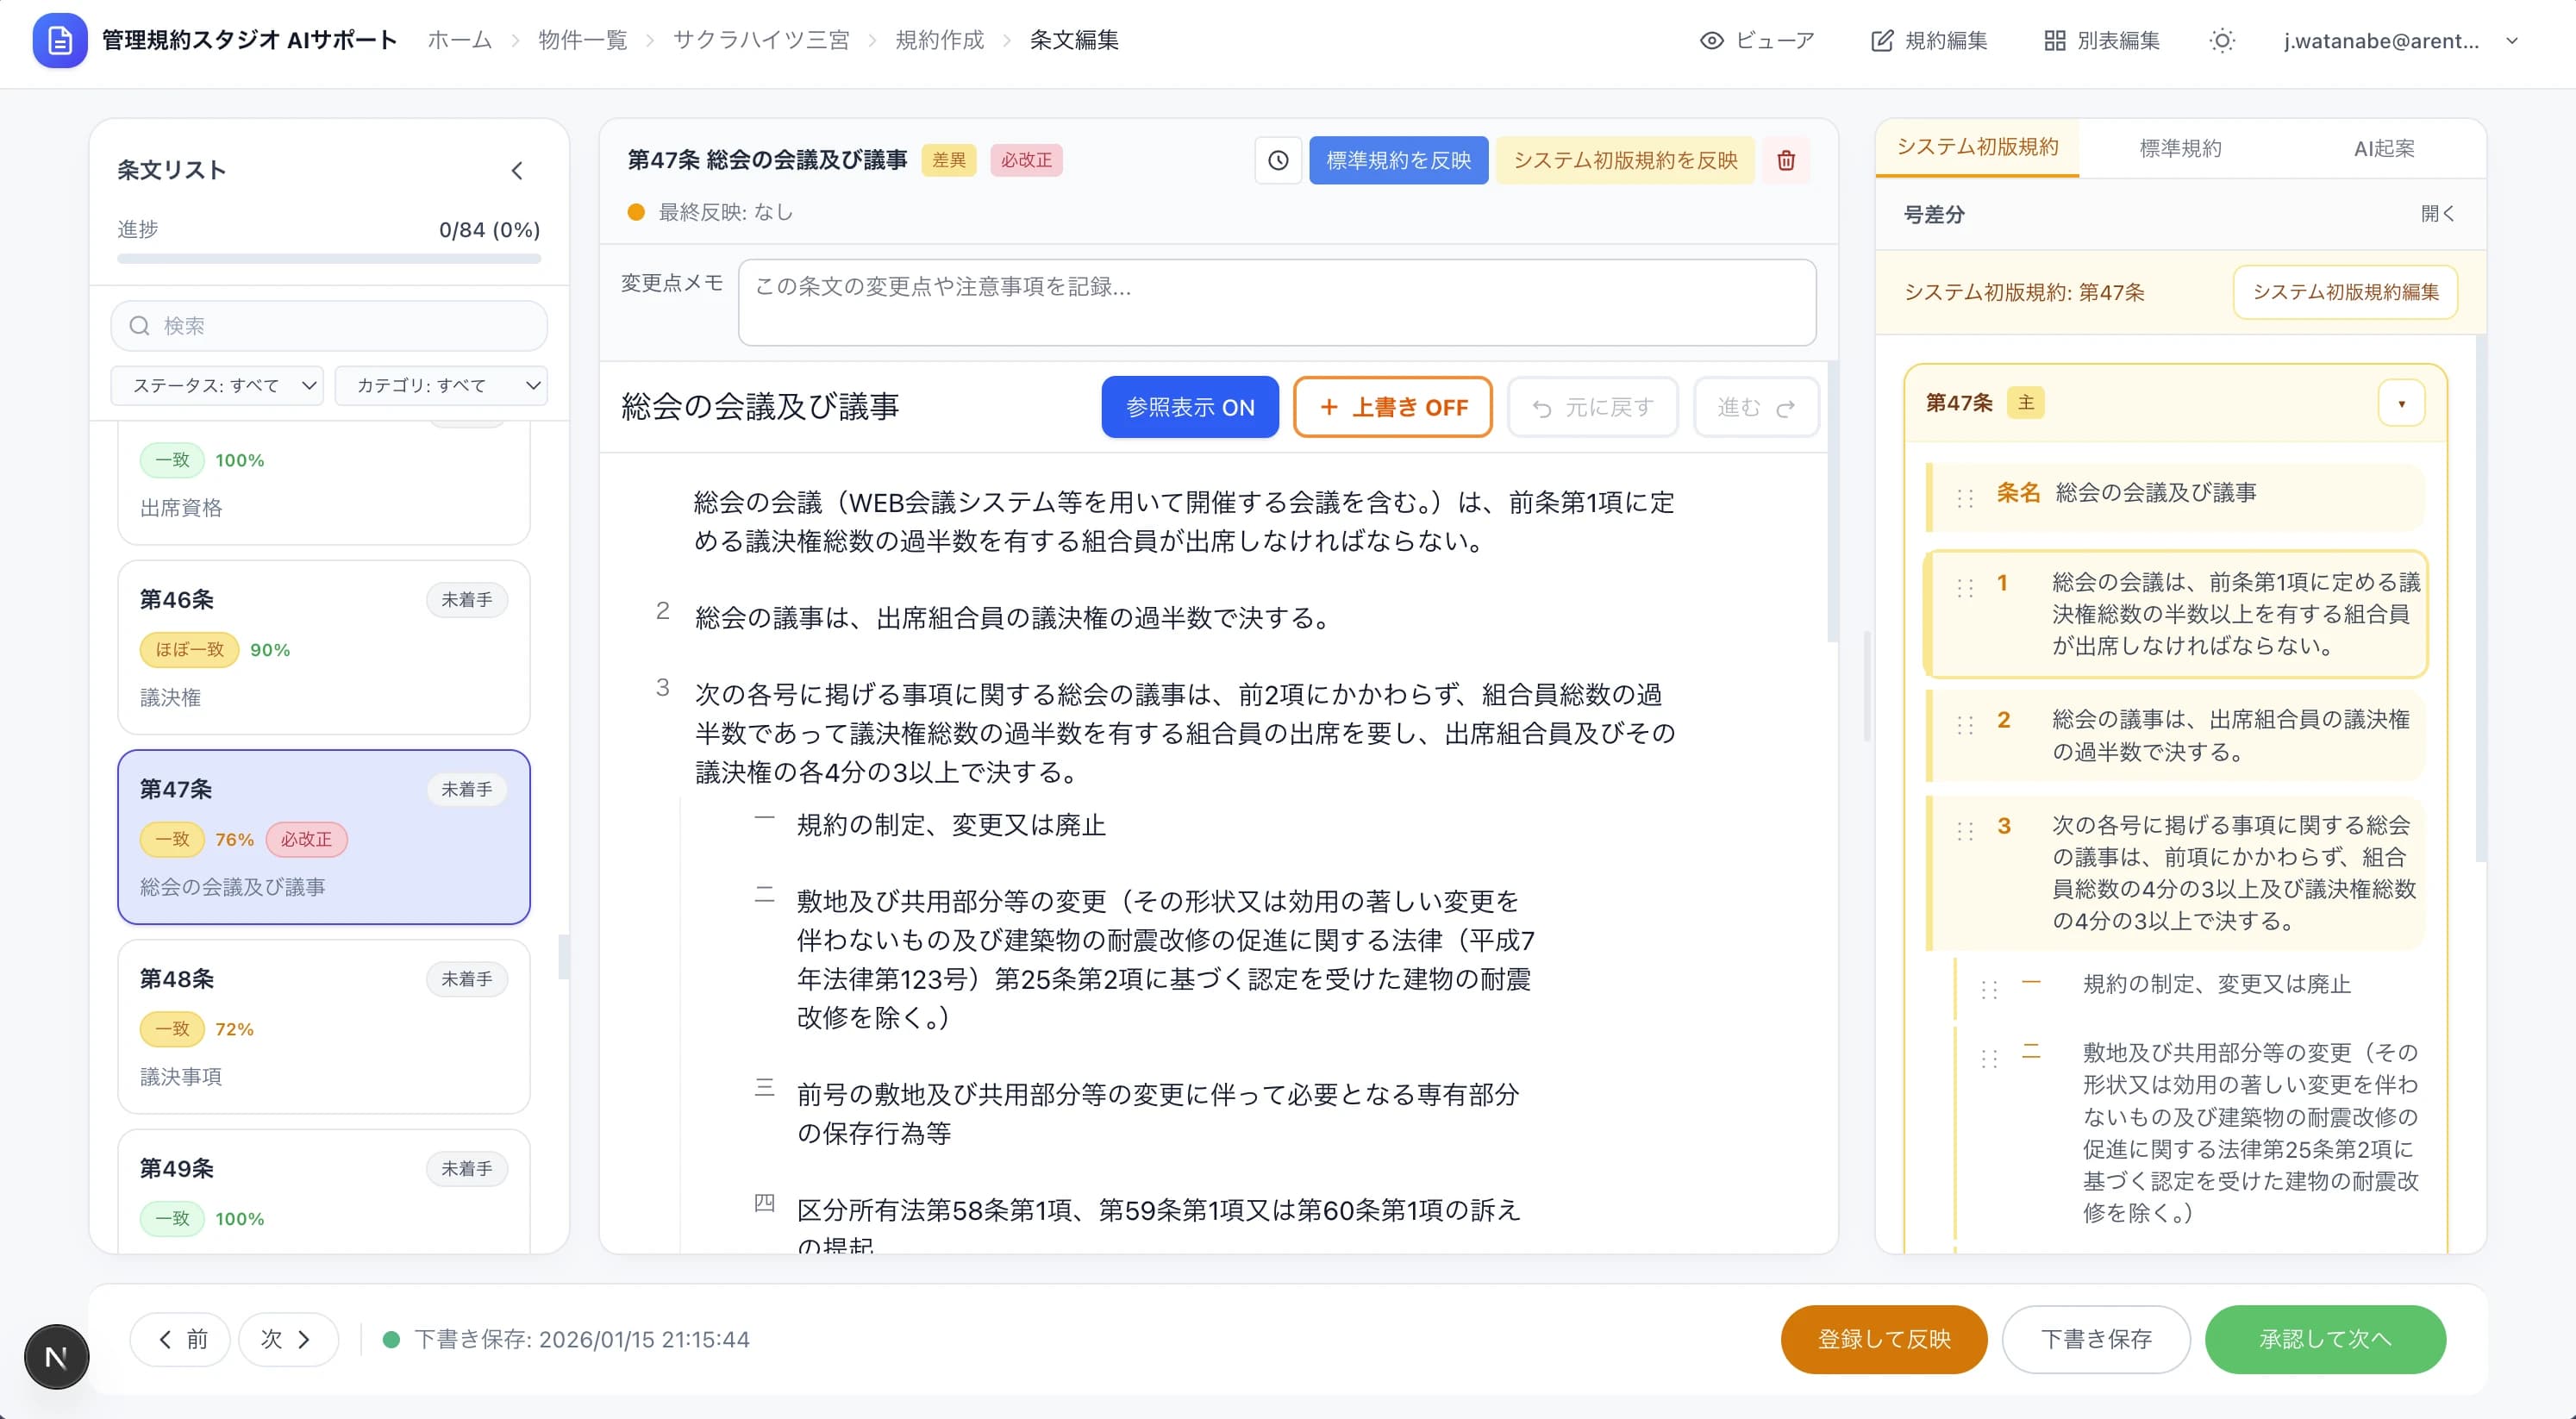The width and height of the screenshot is (2576, 1419).
Task: Open the カテゴリ: すべて dropdown
Action: pyautogui.click(x=441, y=386)
